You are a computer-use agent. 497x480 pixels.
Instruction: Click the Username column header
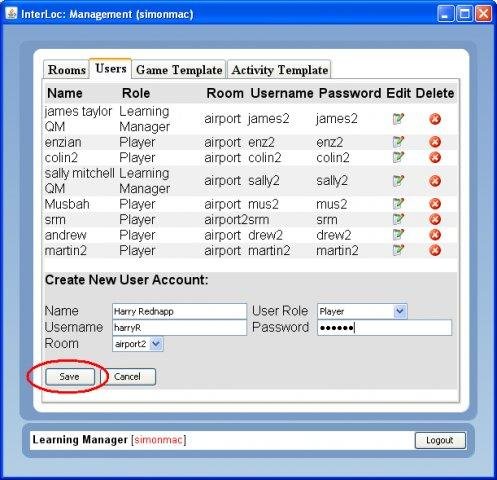pyautogui.click(x=282, y=93)
